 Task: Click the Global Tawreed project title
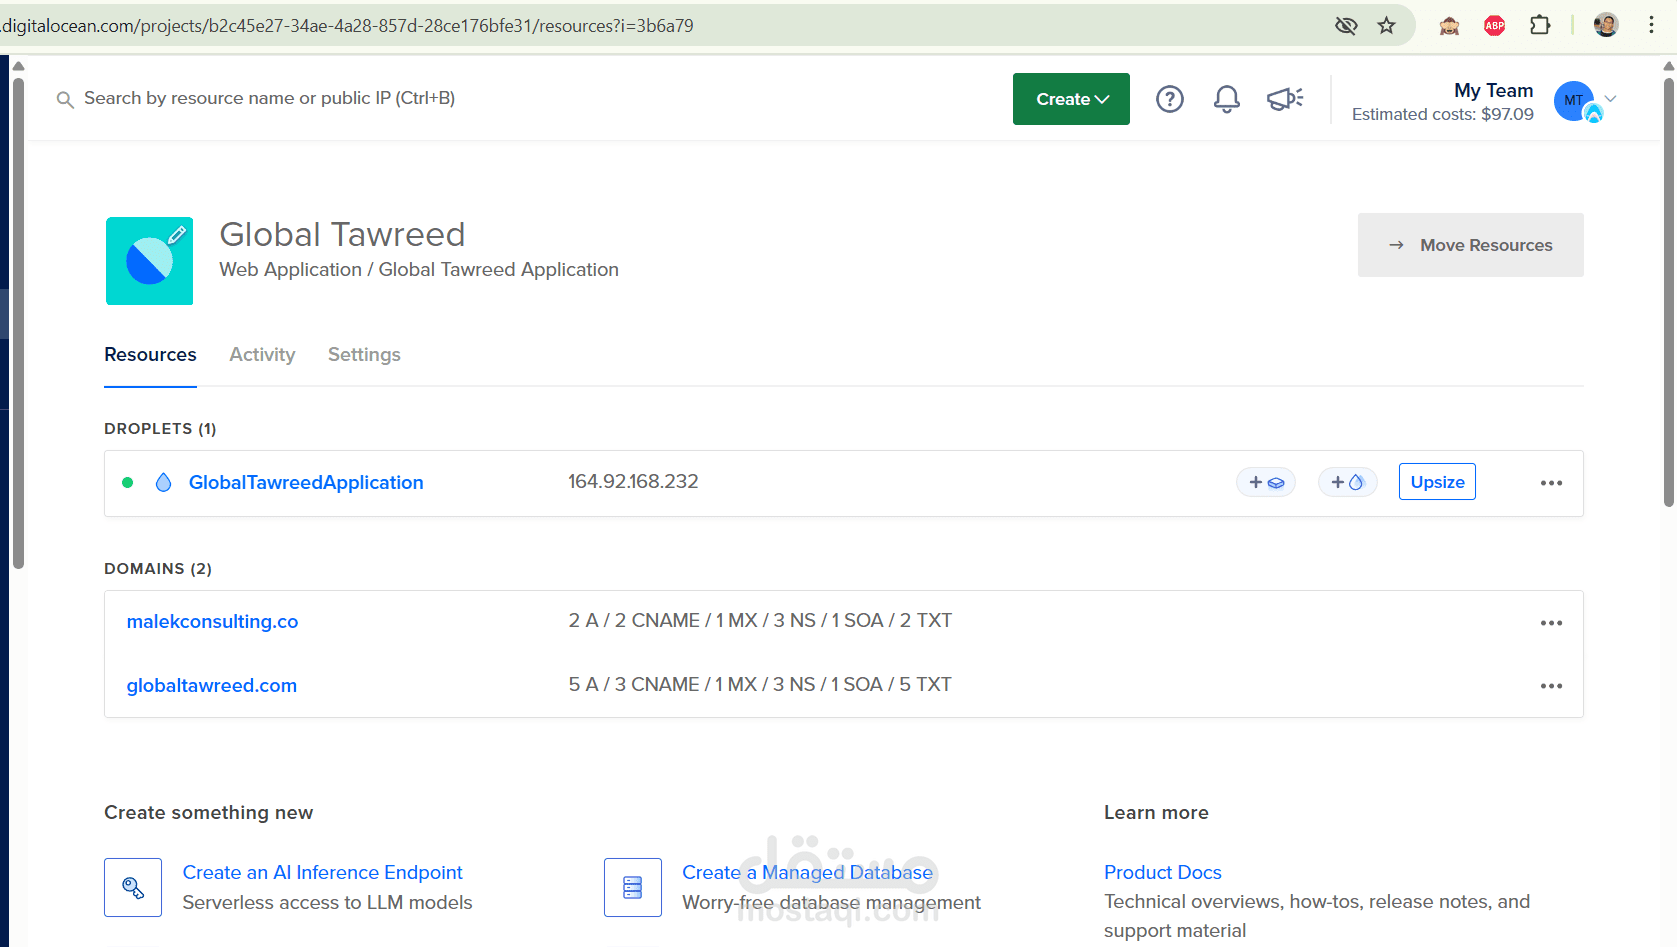pos(342,234)
